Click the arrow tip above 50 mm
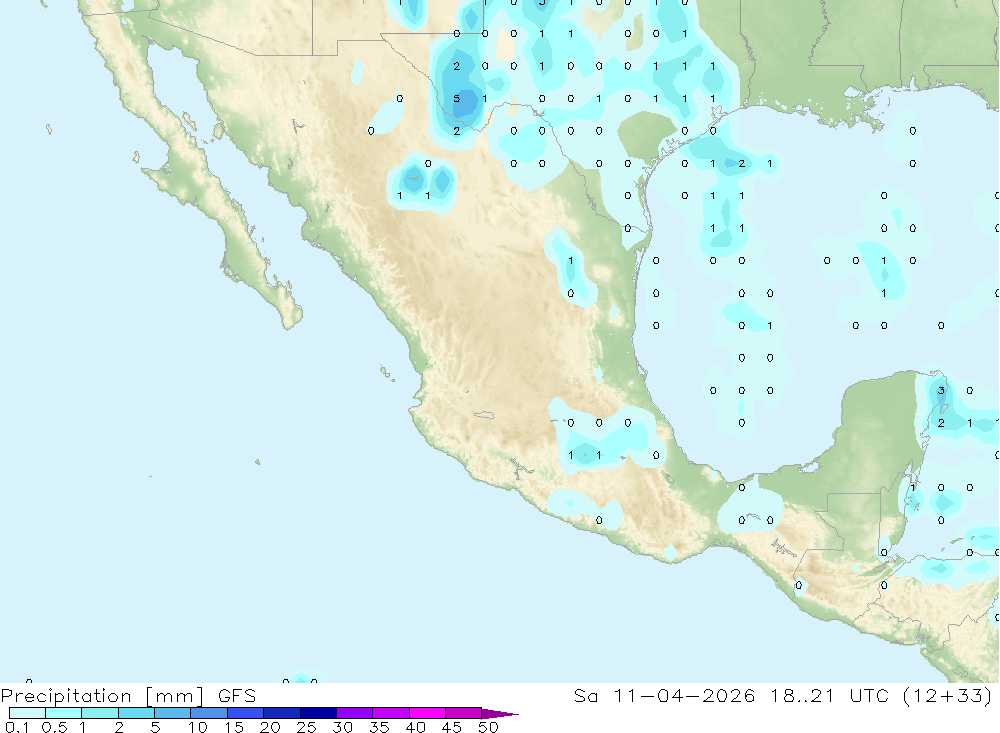Viewport: 1000px width, 733px height. (x=501, y=713)
